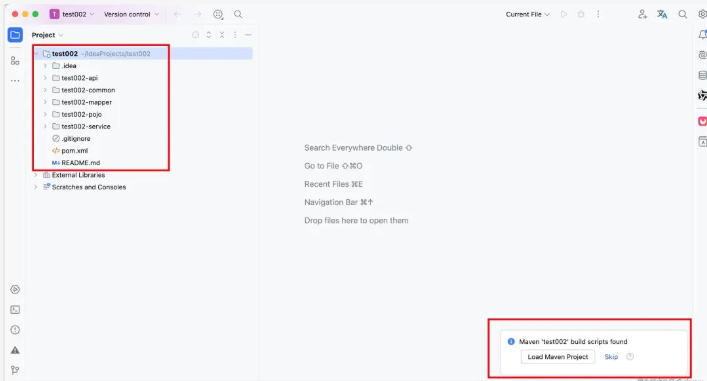The height and width of the screenshot is (381, 707).
Task: Select the test002 root project row
Action: click(142, 54)
